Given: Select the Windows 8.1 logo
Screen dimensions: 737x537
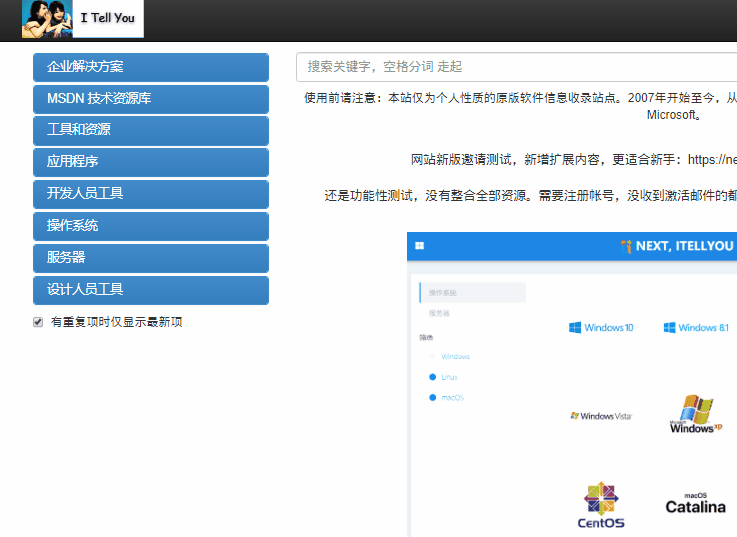Looking at the screenshot, I should pos(696,327).
